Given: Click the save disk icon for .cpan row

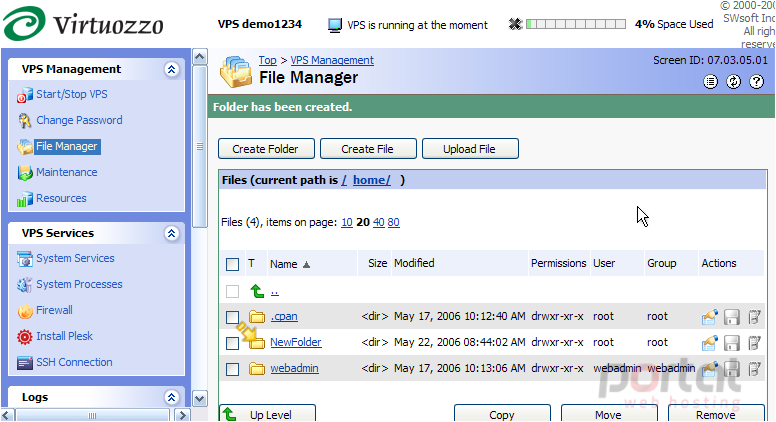Looking at the screenshot, I should [x=732, y=317].
